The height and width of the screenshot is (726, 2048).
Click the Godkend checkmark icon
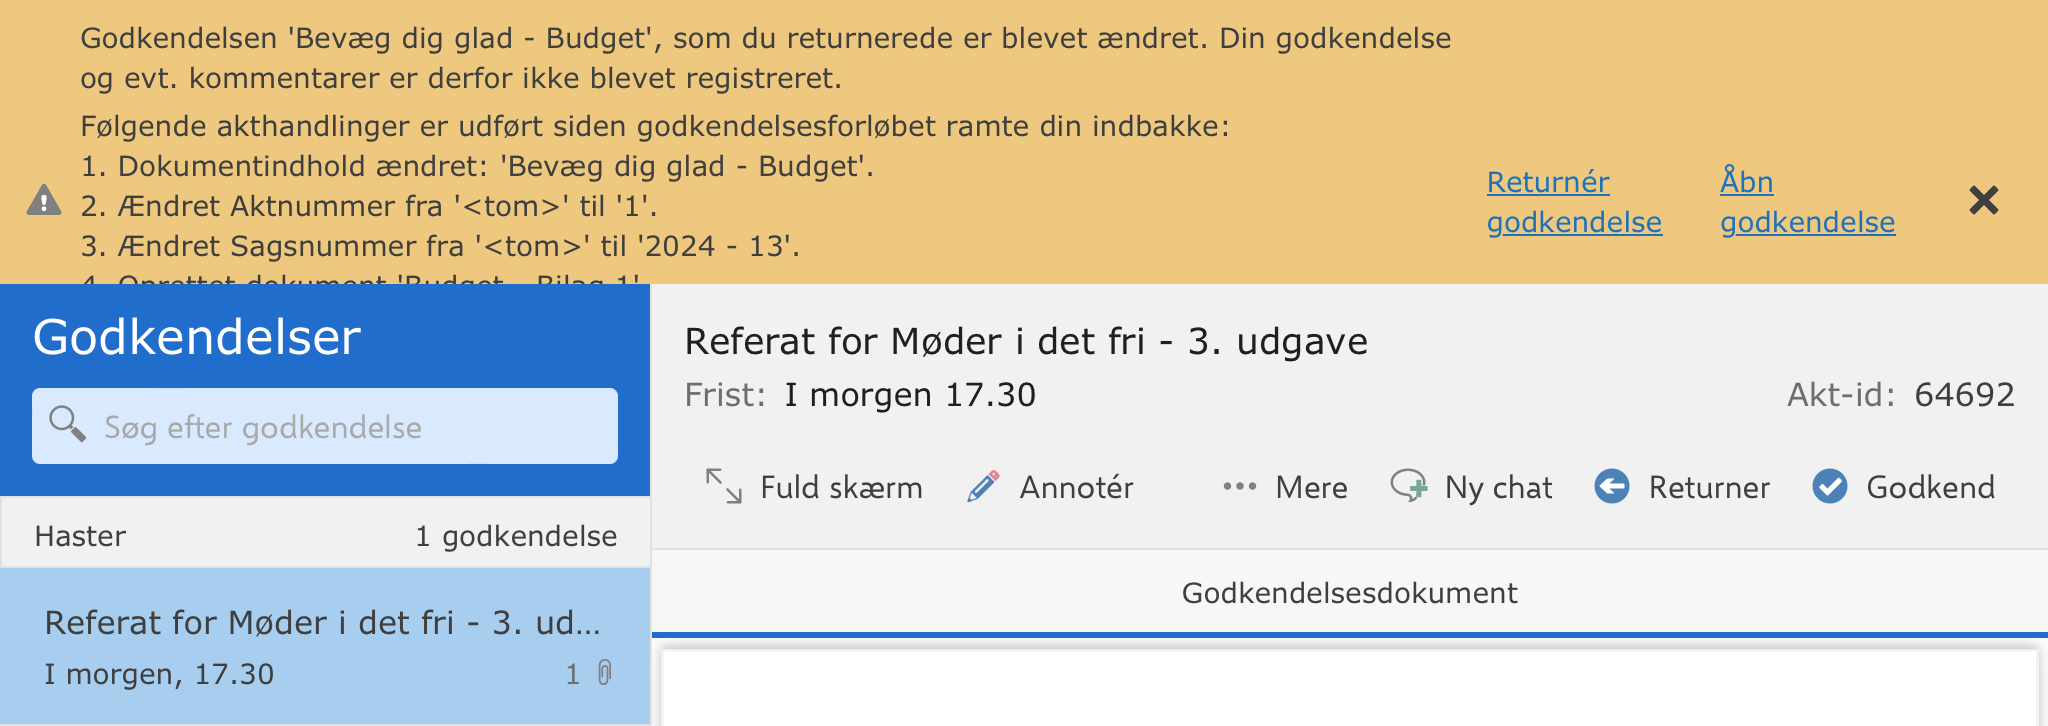tap(1830, 487)
